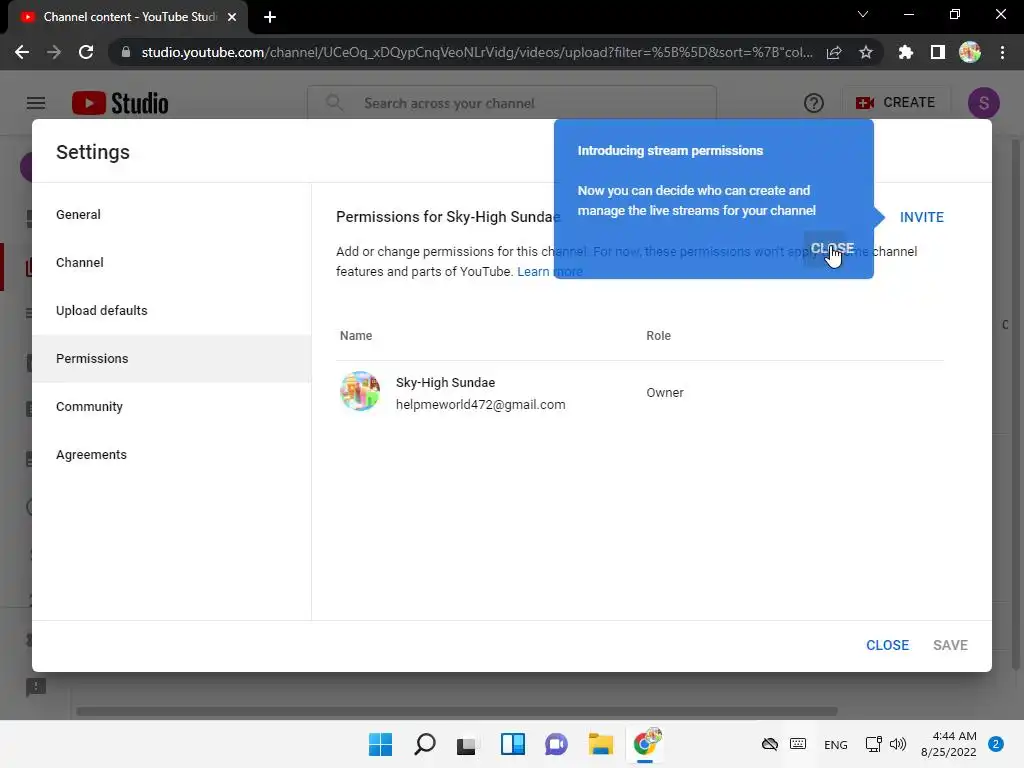The height and width of the screenshot is (768, 1024).
Task: Bookmark this tab with star icon
Action: (866, 52)
